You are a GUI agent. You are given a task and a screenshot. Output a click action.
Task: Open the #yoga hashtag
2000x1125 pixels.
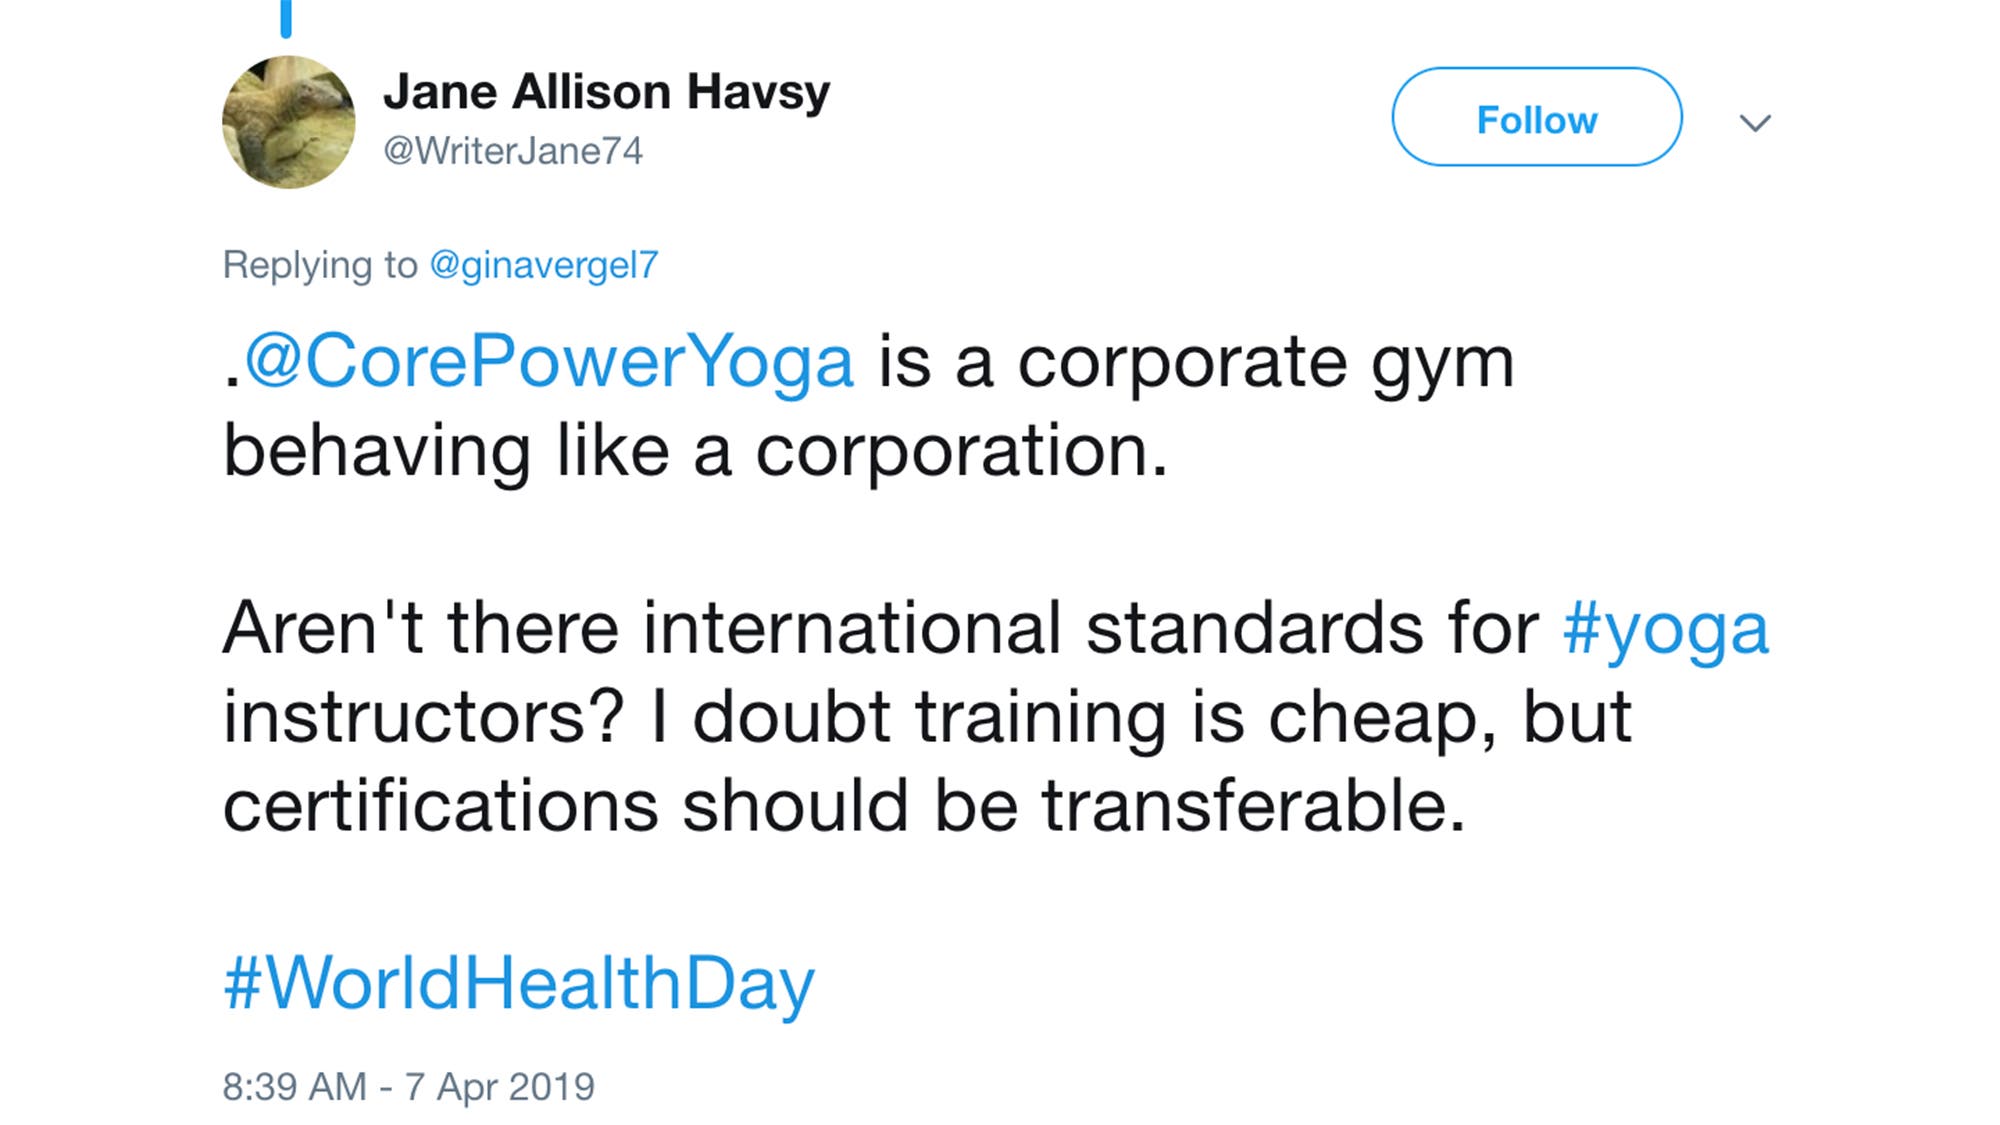point(1666,630)
